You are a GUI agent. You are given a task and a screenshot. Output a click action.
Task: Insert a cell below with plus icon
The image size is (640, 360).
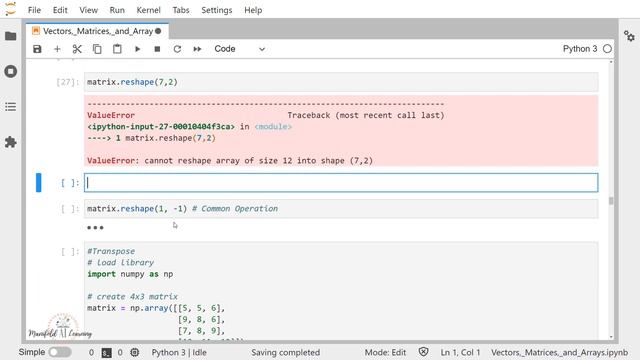tap(57, 49)
